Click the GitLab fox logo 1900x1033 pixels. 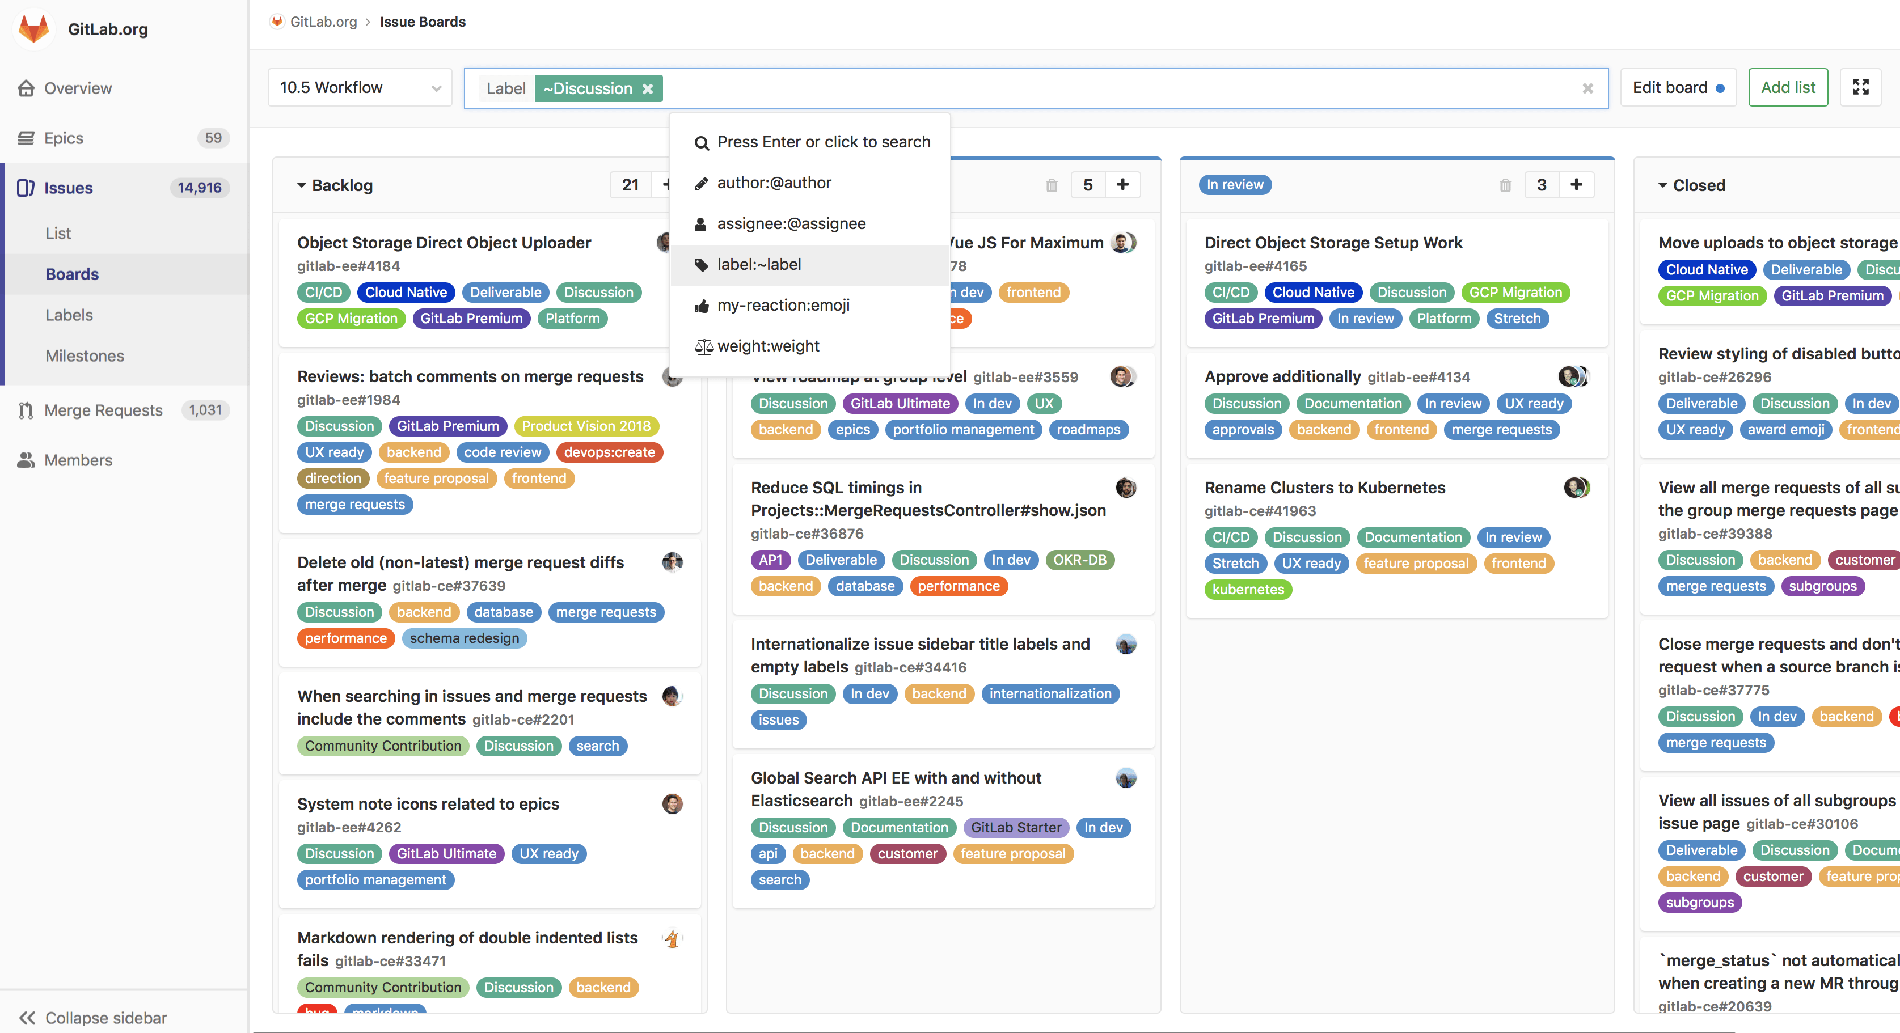pos(33,28)
